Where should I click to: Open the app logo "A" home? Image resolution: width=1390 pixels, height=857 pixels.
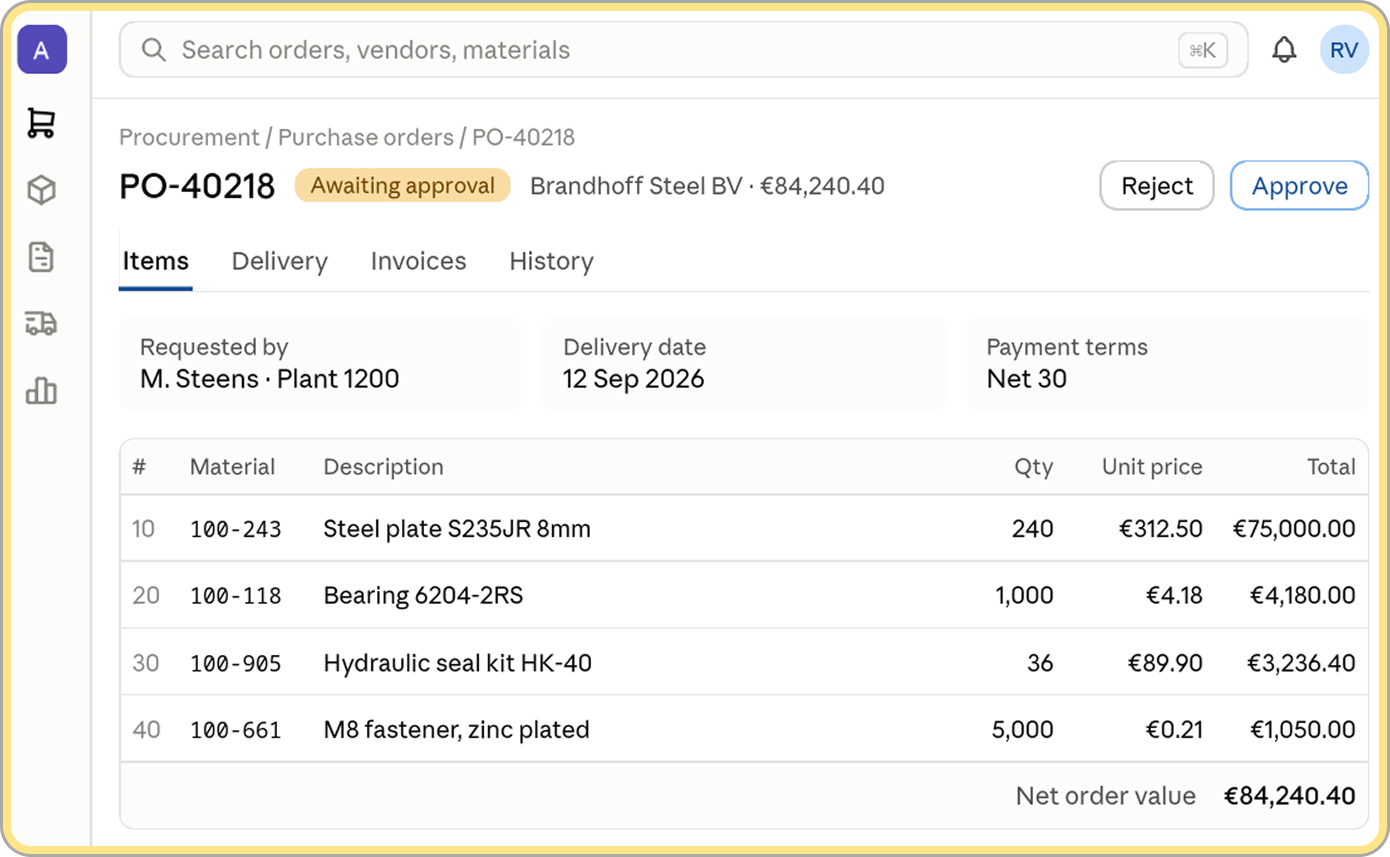click(x=42, y=50)
